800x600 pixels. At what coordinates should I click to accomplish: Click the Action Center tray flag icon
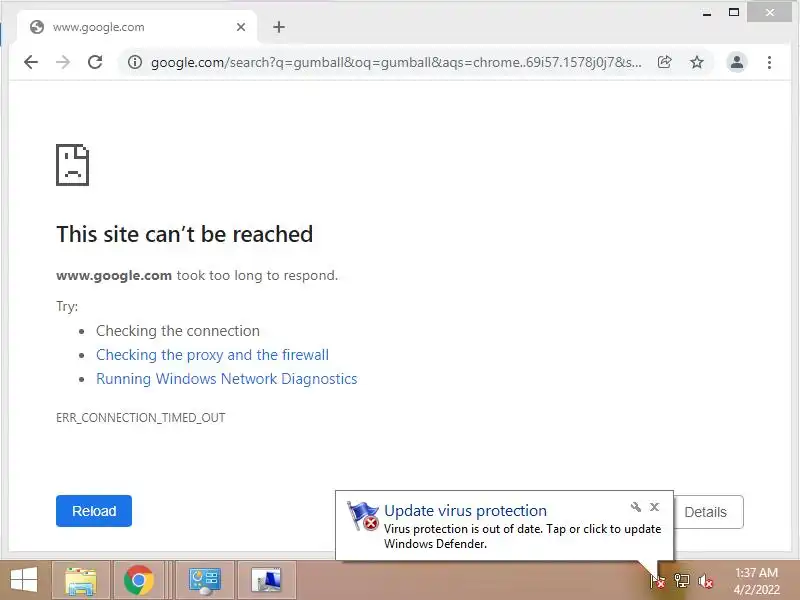(658, 581)
